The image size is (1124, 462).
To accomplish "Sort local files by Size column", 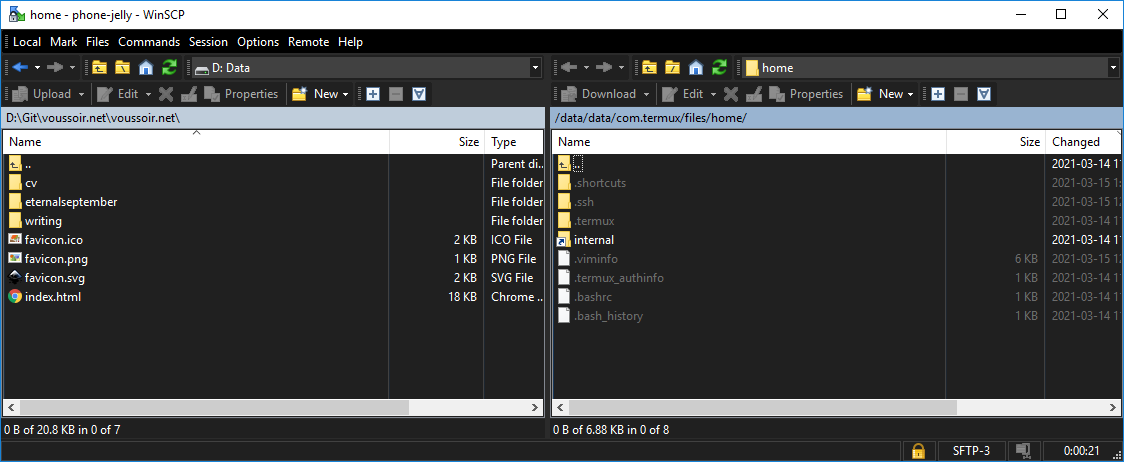I will 437,142.
